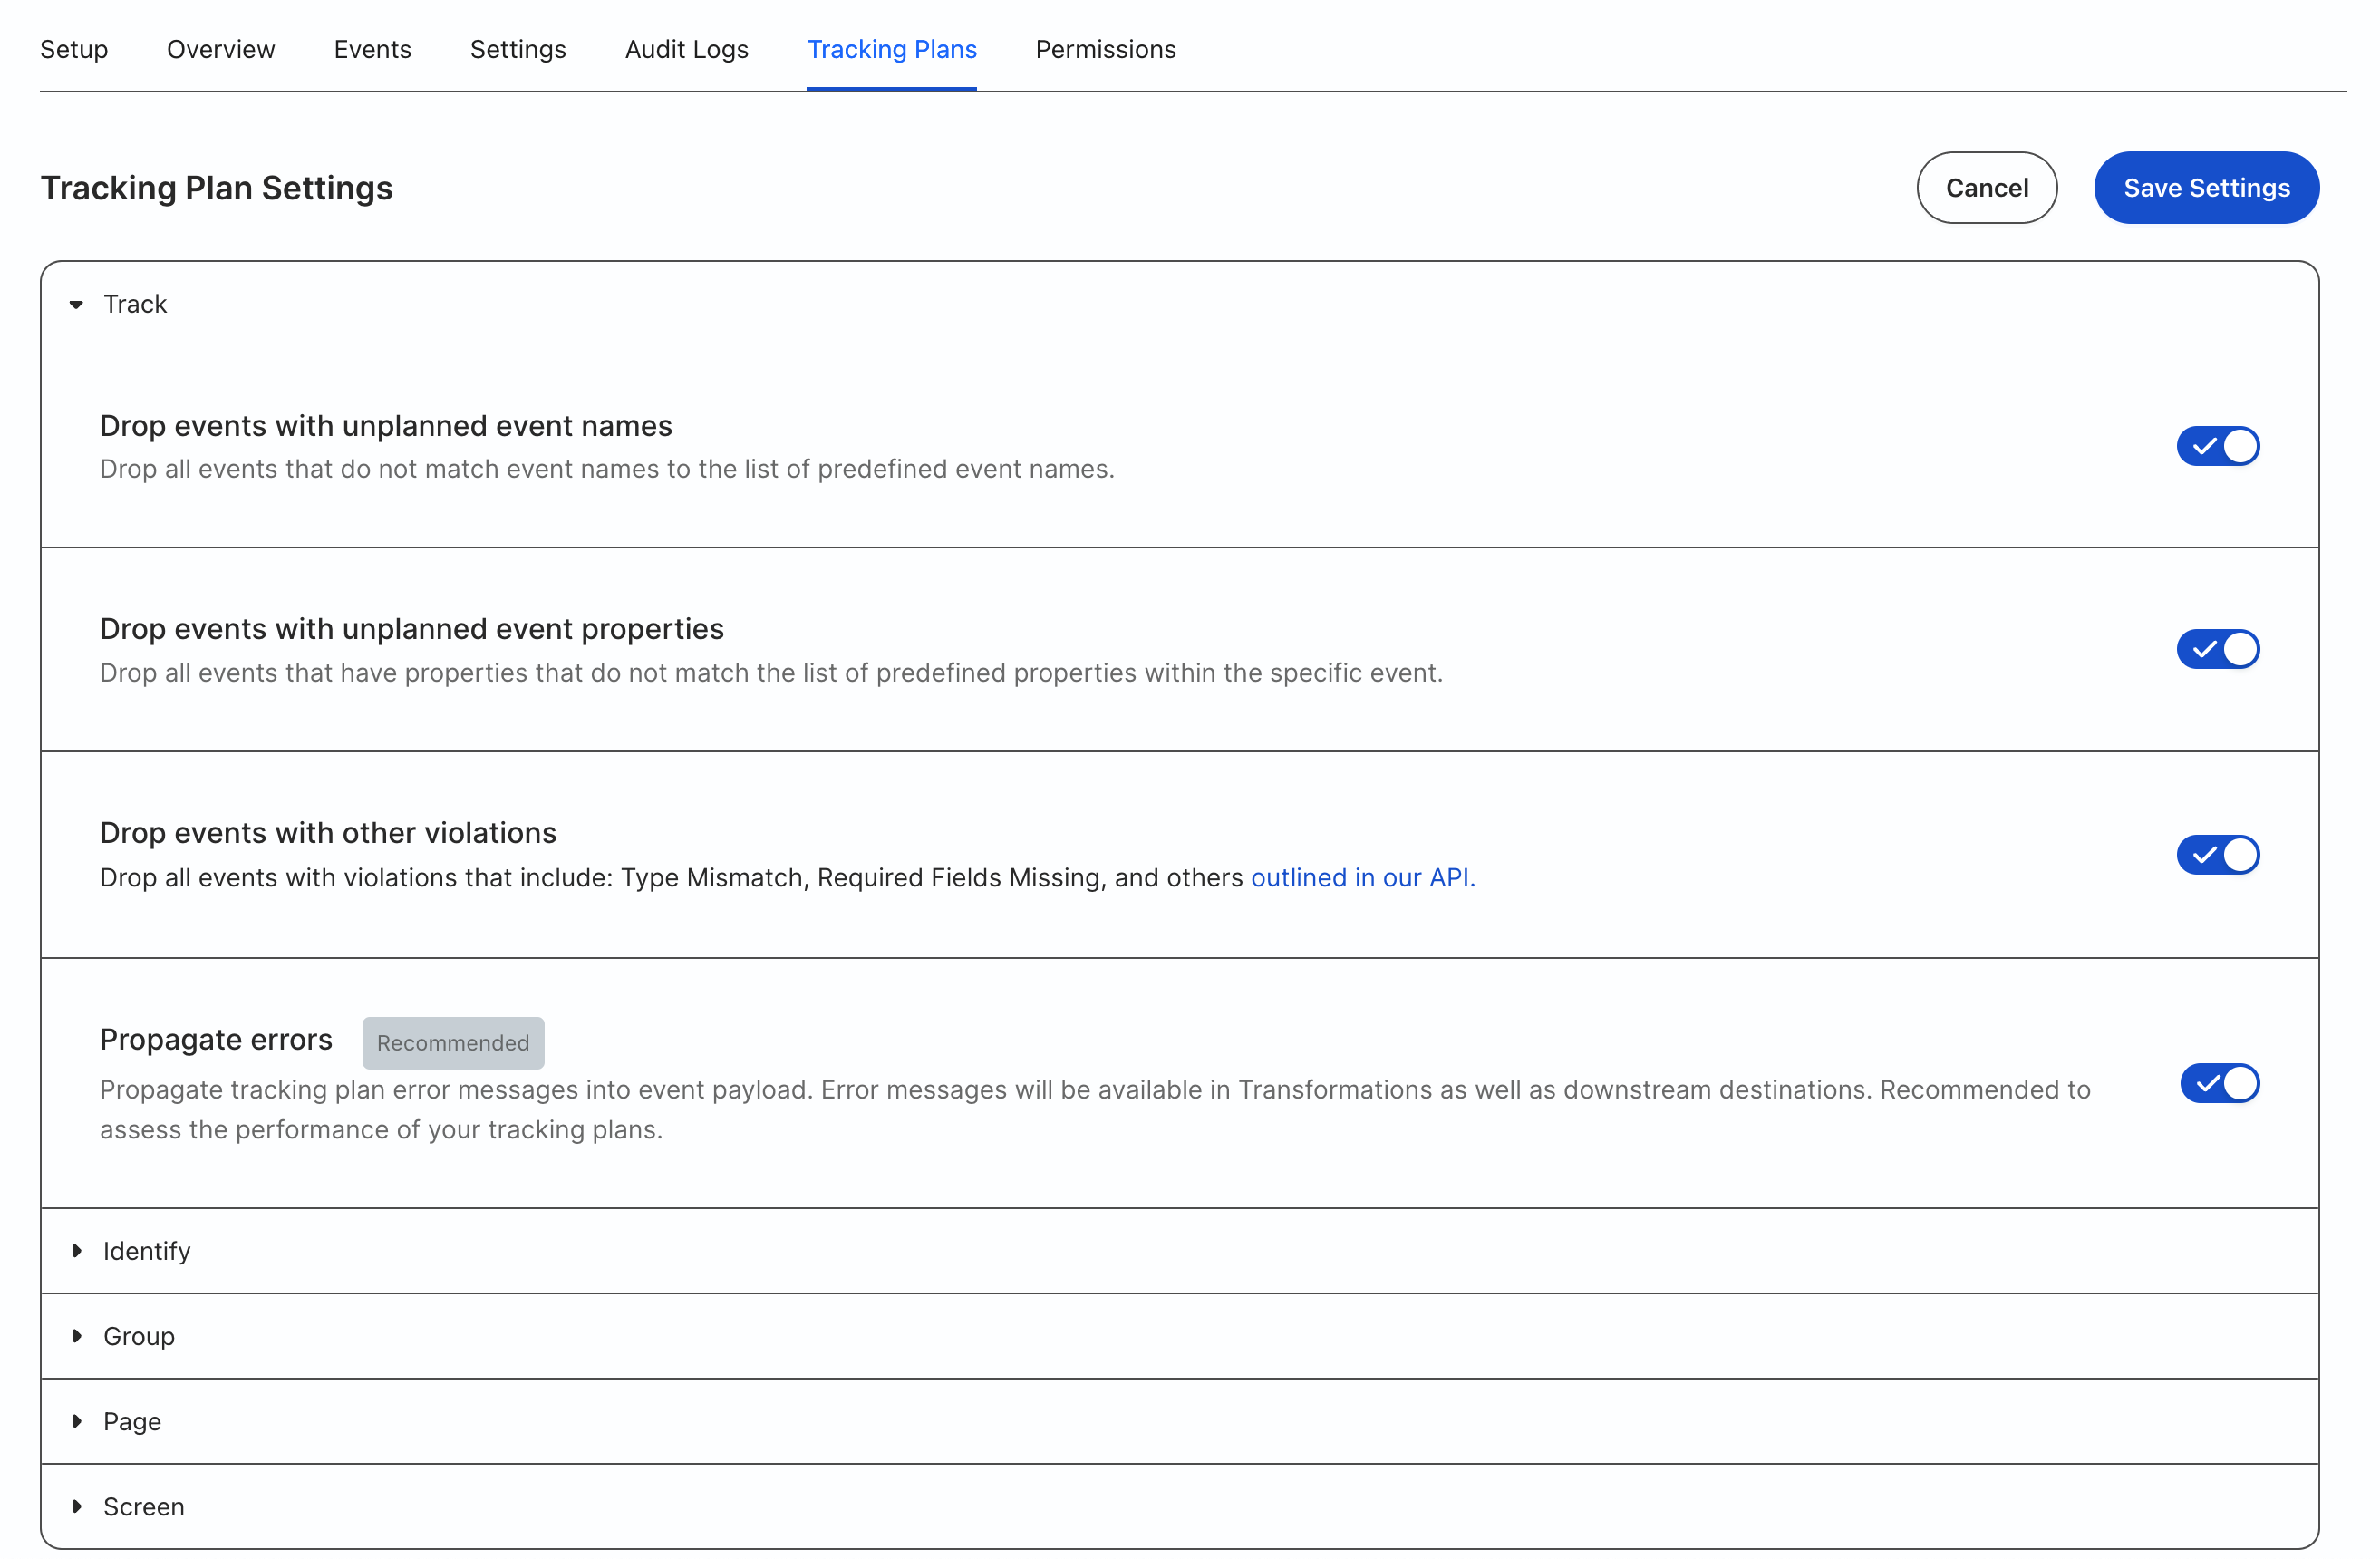
Task: Open the Settings tab
Action: tap(518, 49)
